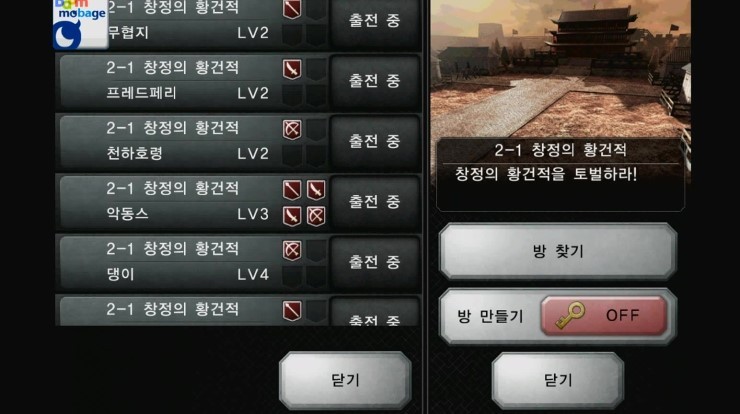Screen dimensions: 740x414
Task: Select the top-right sword icon for 악동스
Action: click(316, 190)
